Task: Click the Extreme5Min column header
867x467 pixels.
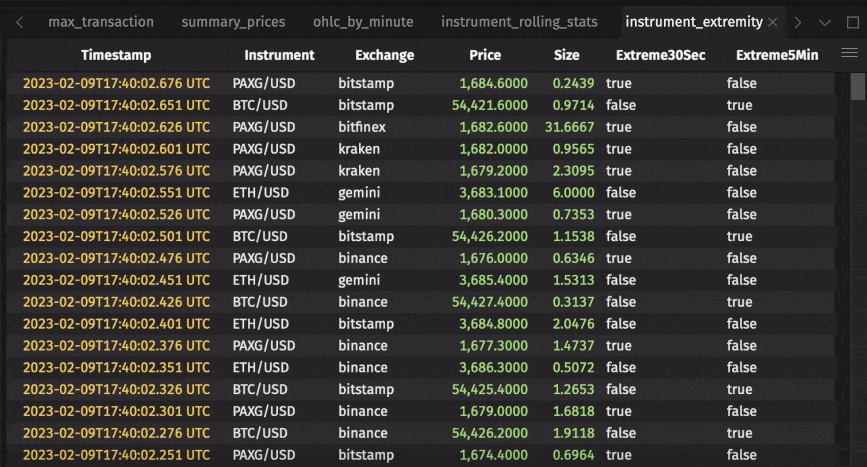Action: [x=776, y=55]
